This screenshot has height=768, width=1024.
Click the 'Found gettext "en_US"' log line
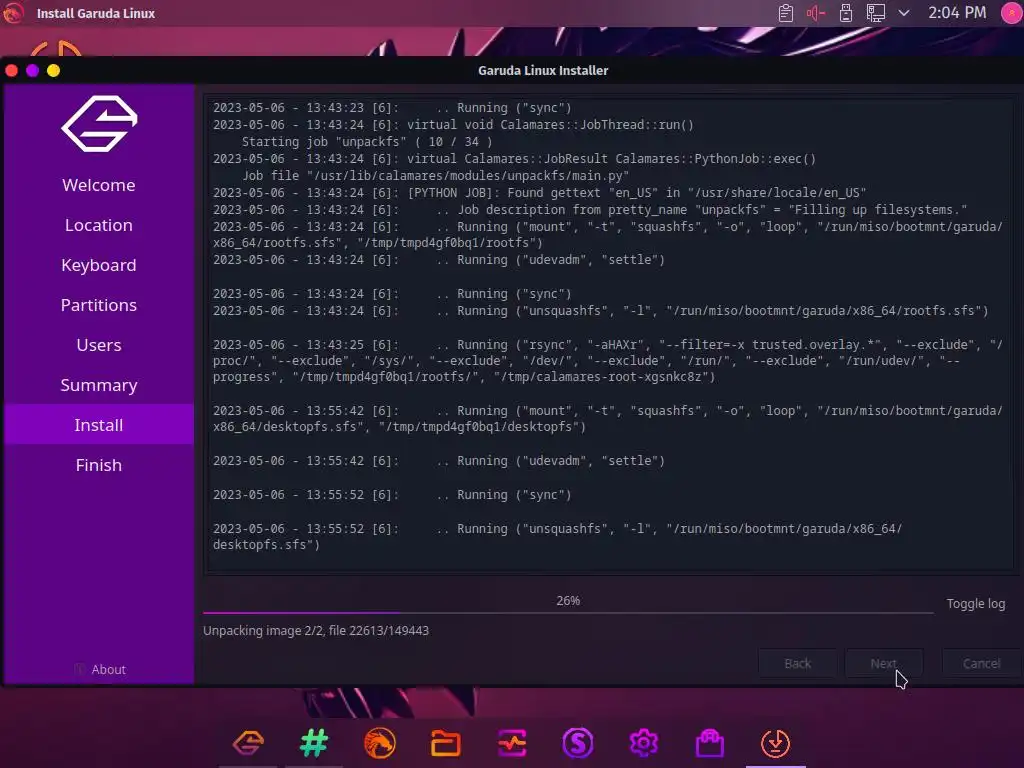click(x=539, y=193)
